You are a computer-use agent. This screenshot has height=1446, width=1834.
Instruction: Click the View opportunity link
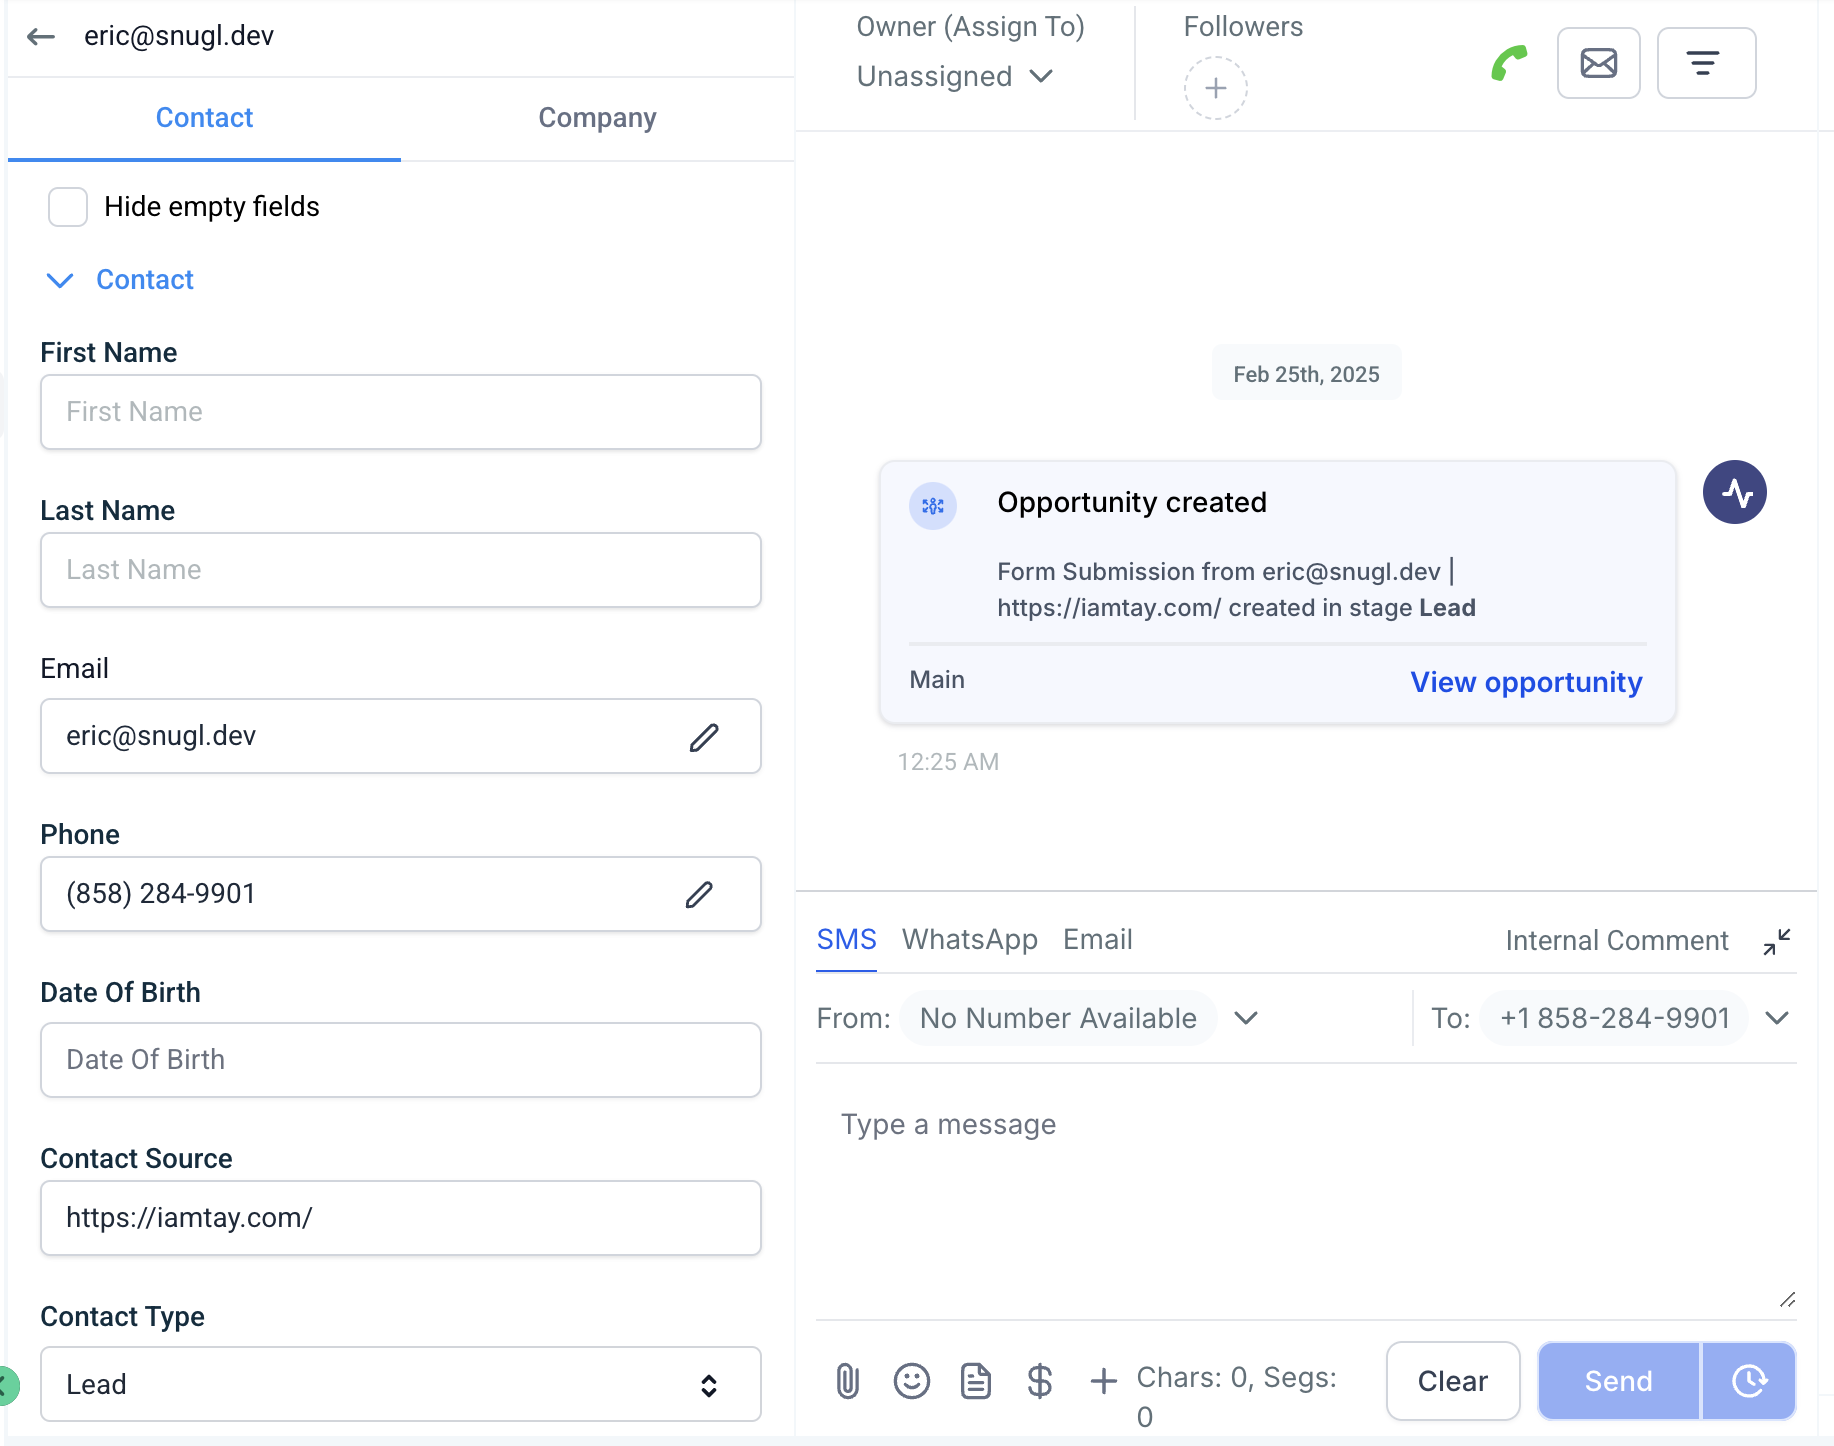(x=1526, y=682)
